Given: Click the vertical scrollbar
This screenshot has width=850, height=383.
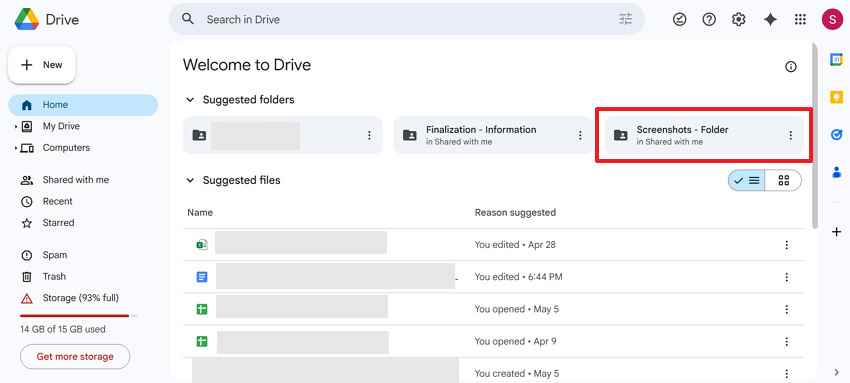Looking at the screenshot, I should click(x=815, y=135).
